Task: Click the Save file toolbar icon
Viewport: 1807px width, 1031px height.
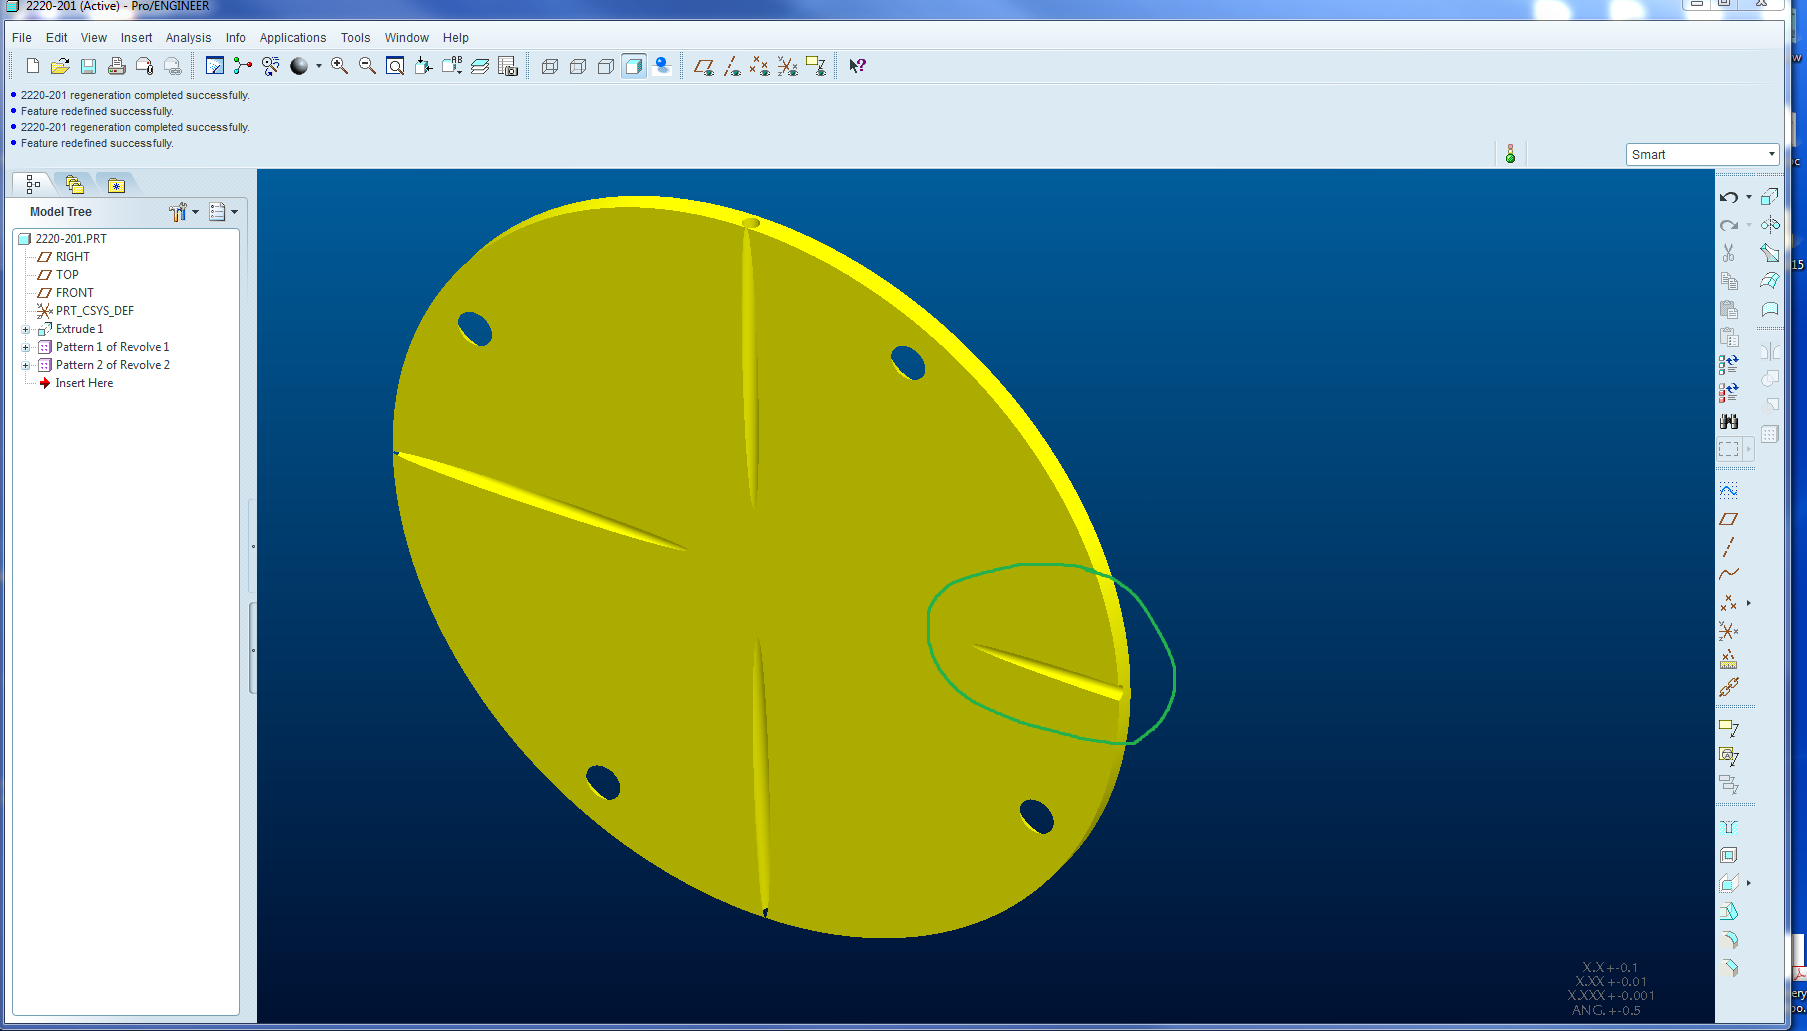Action: point(88,66)
